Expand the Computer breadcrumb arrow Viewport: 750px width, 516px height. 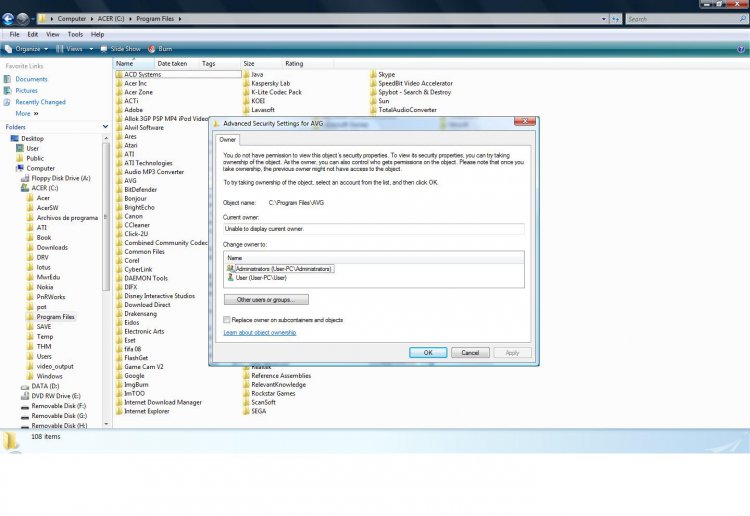tap(93, 19)
